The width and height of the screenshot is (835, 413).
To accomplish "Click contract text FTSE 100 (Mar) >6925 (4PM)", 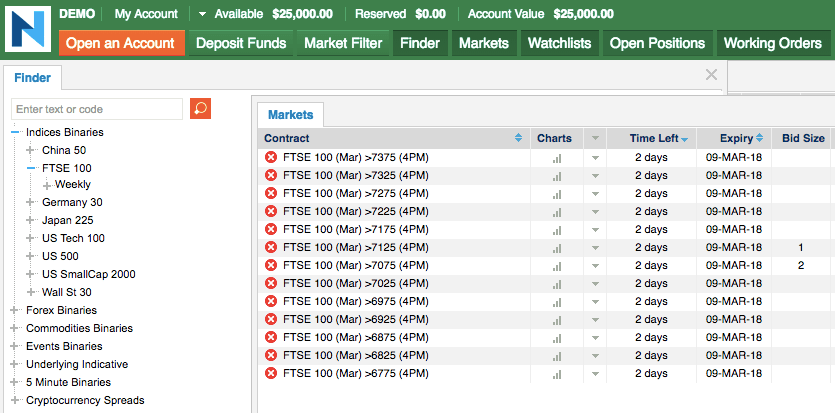I will click(356, 319).
